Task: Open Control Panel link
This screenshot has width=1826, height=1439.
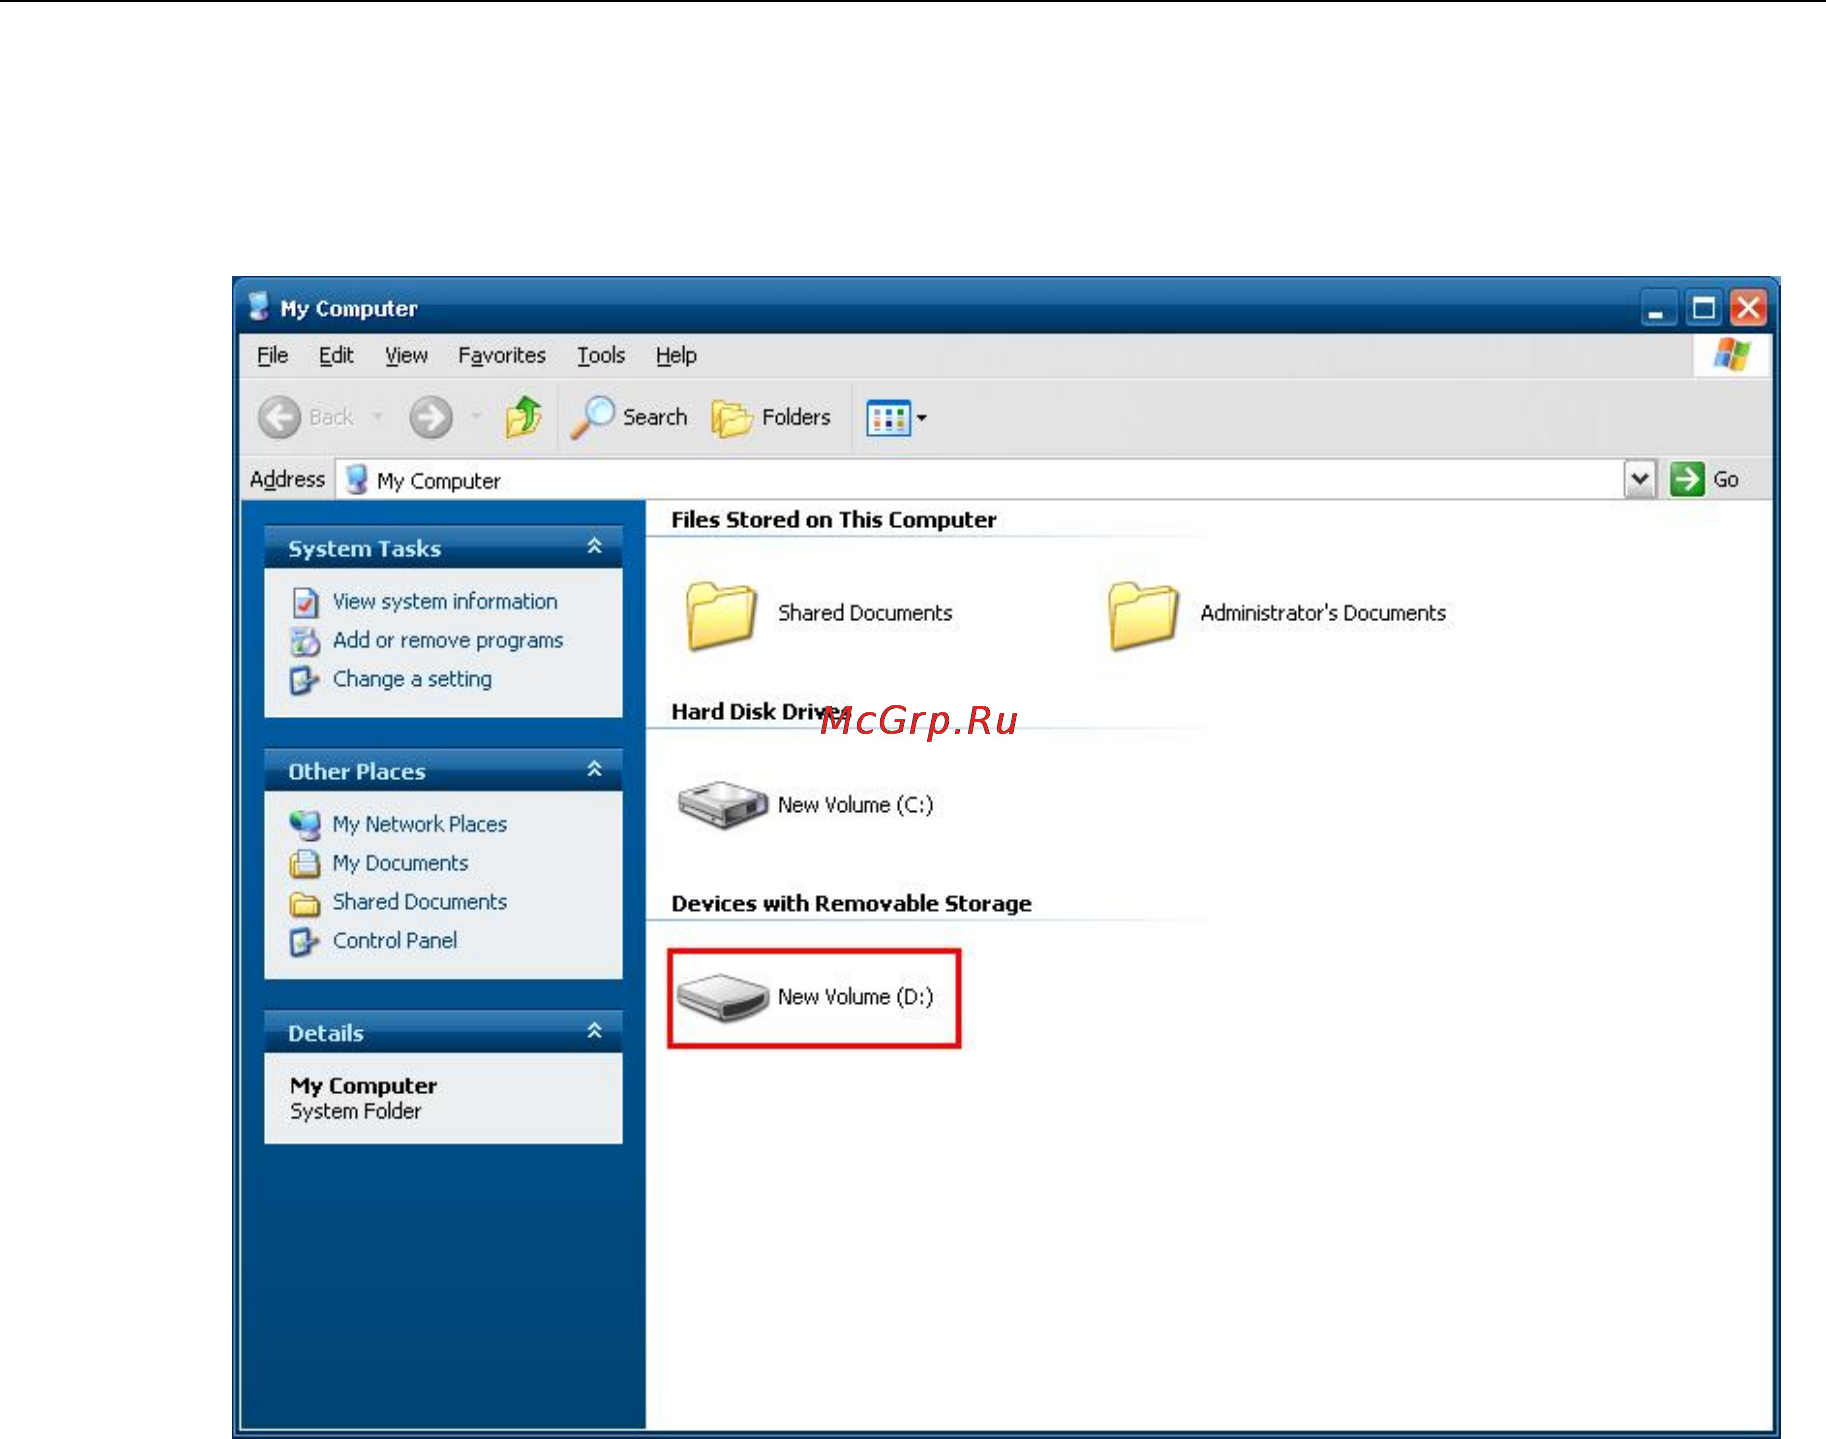Action: (395, 941)
